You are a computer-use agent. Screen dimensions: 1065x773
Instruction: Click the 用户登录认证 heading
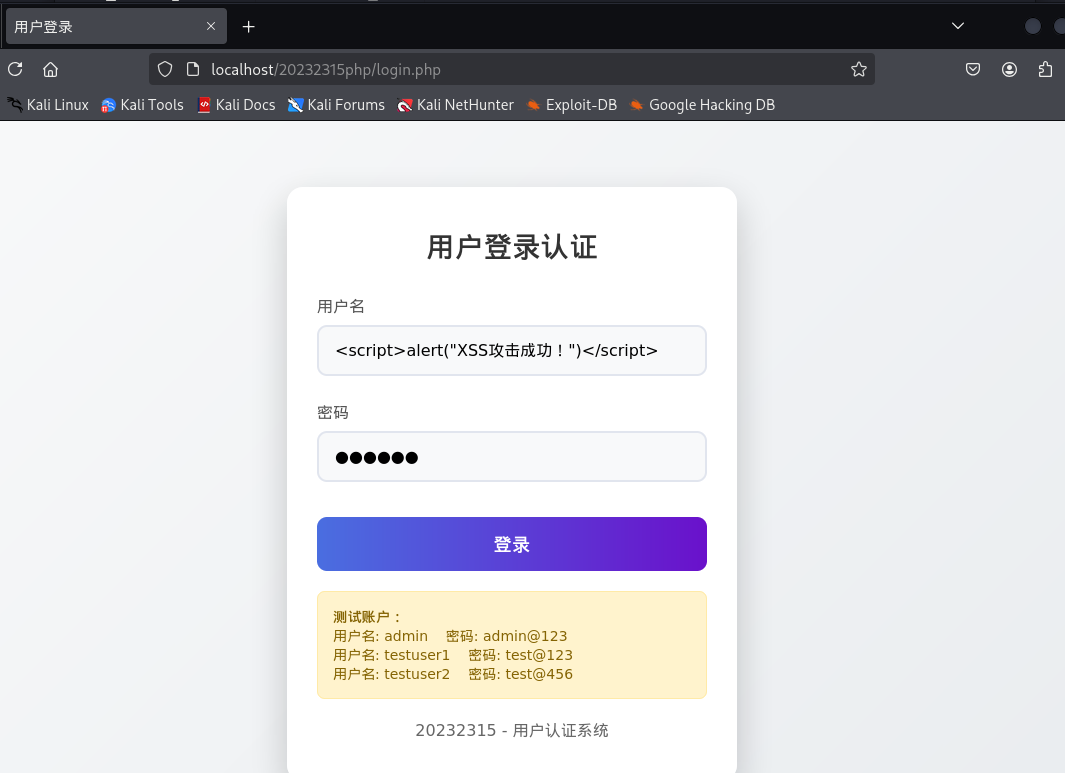coord(511,247)
